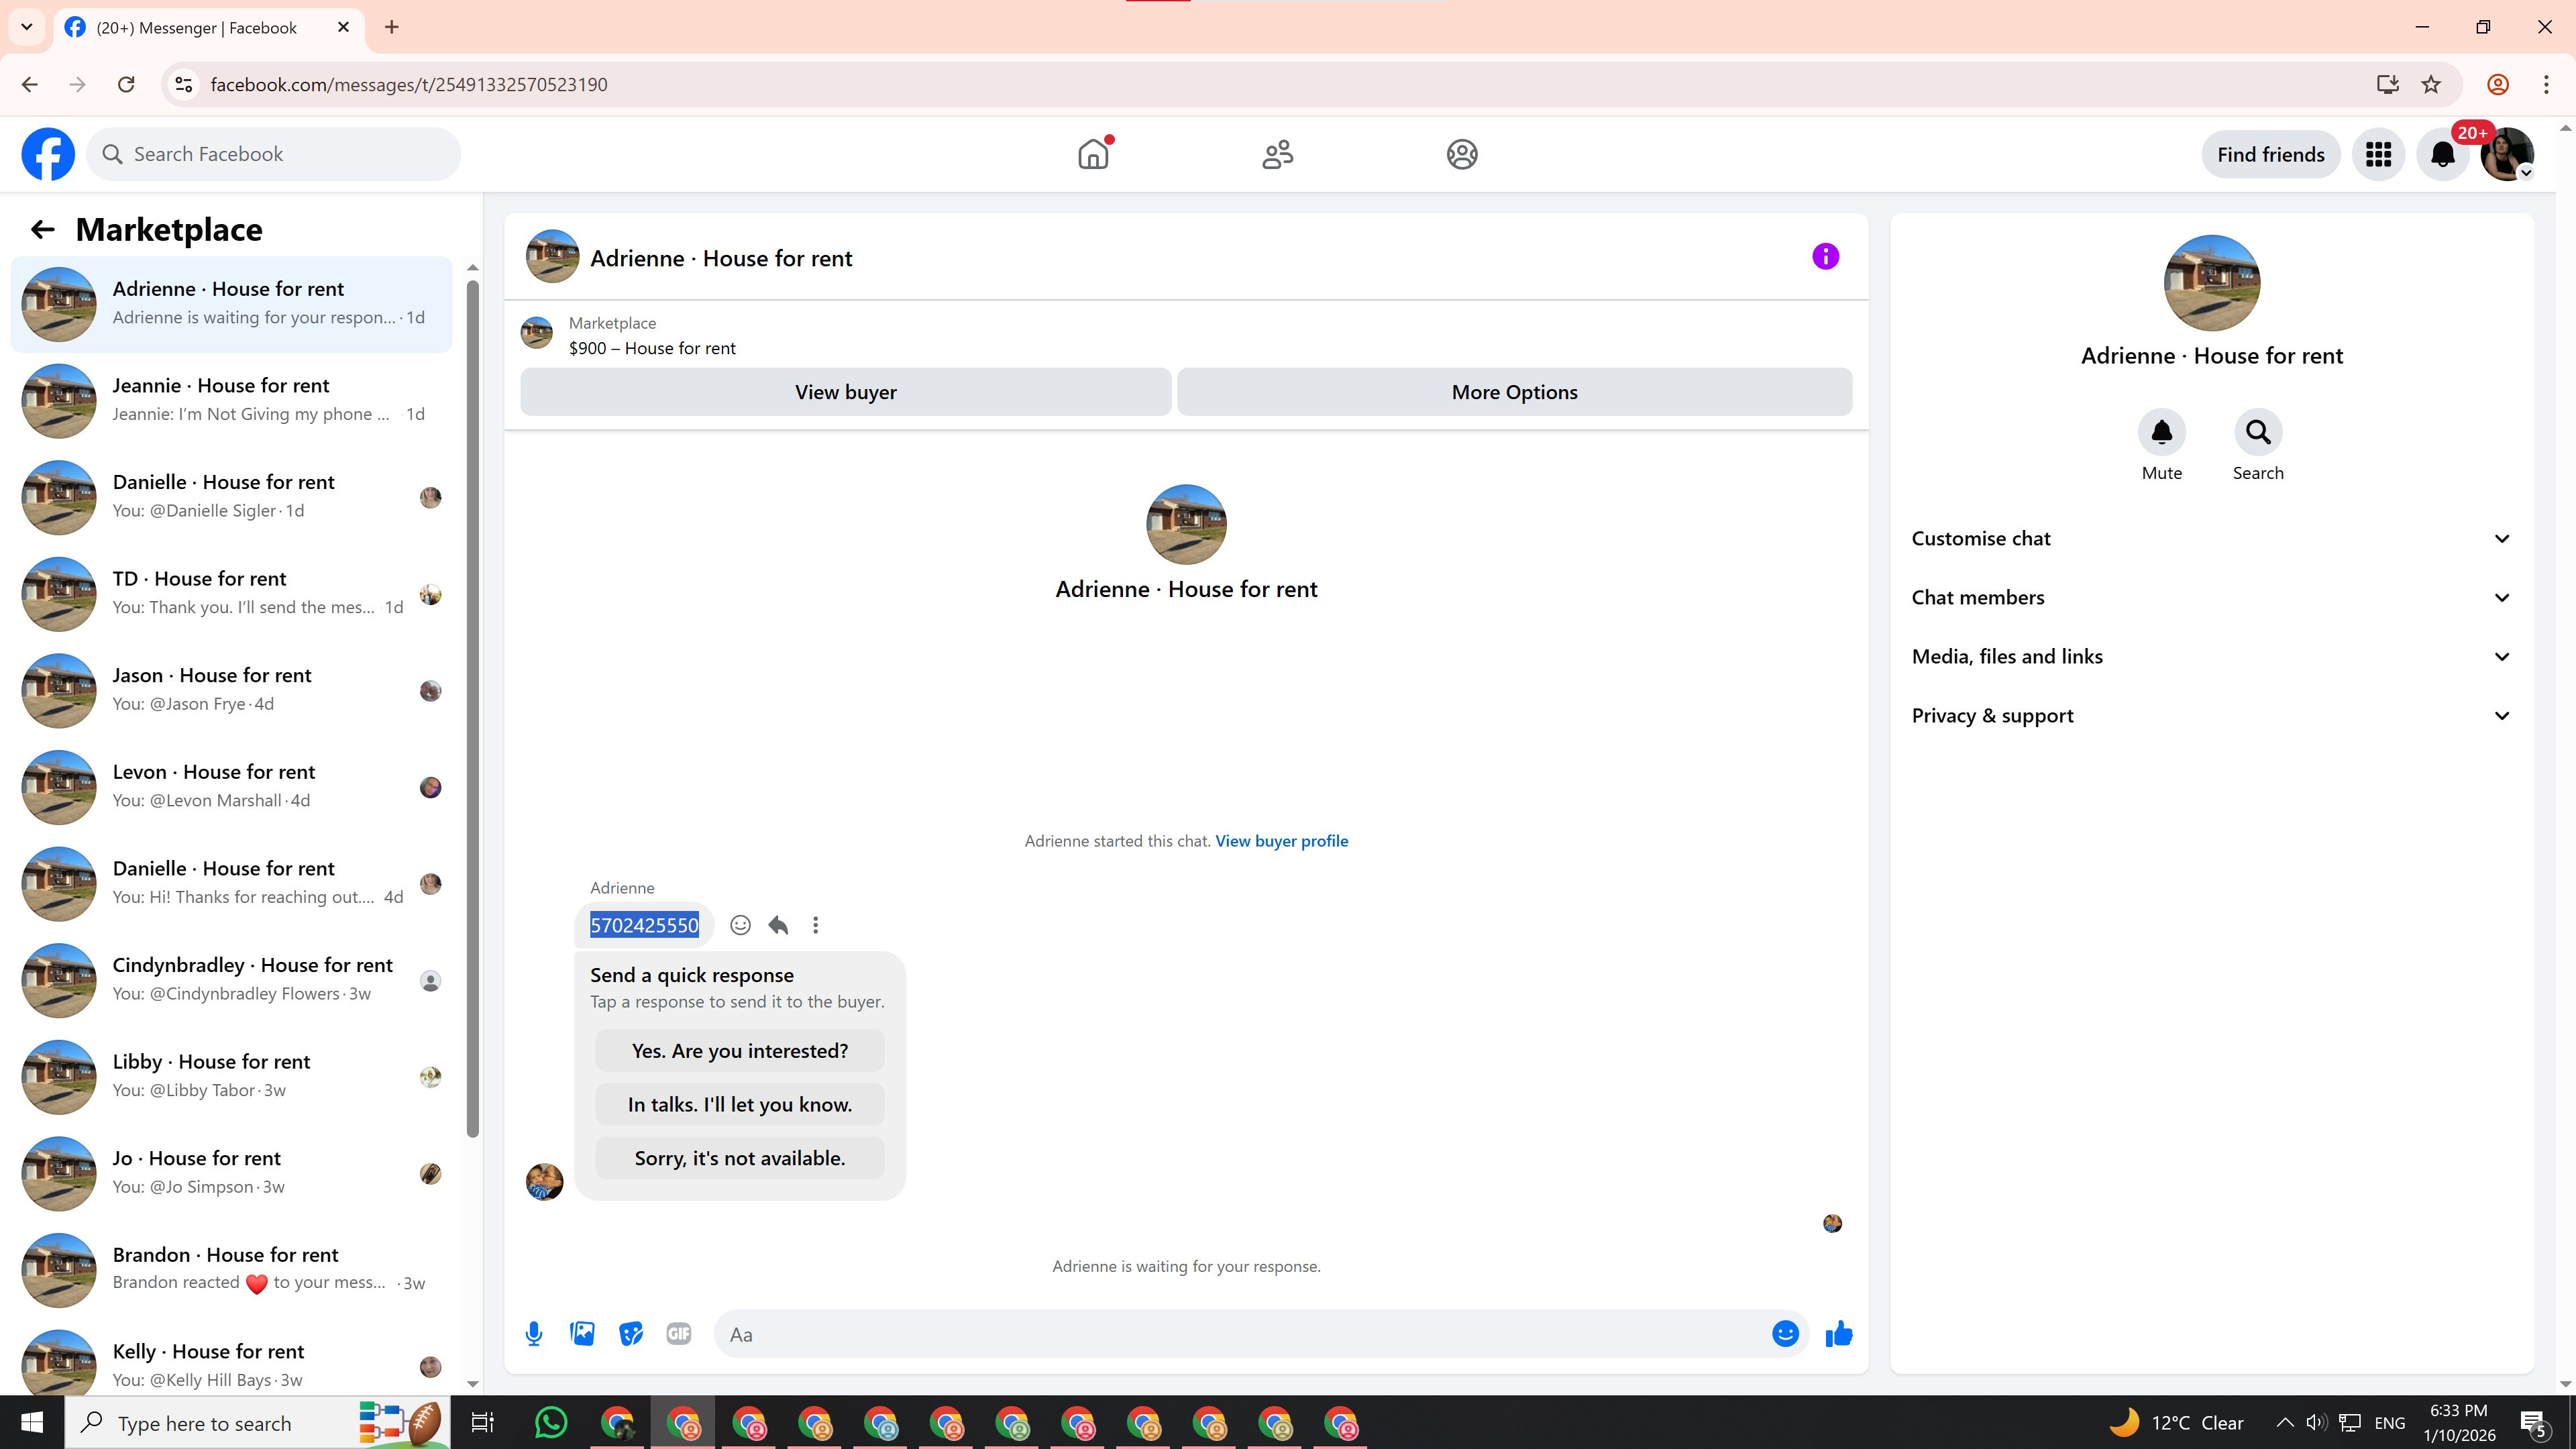Attach a photo using the image icon
The width and height of the screenshot is (2576, 1449).
pyautogui.click(x=582, y=1334)
